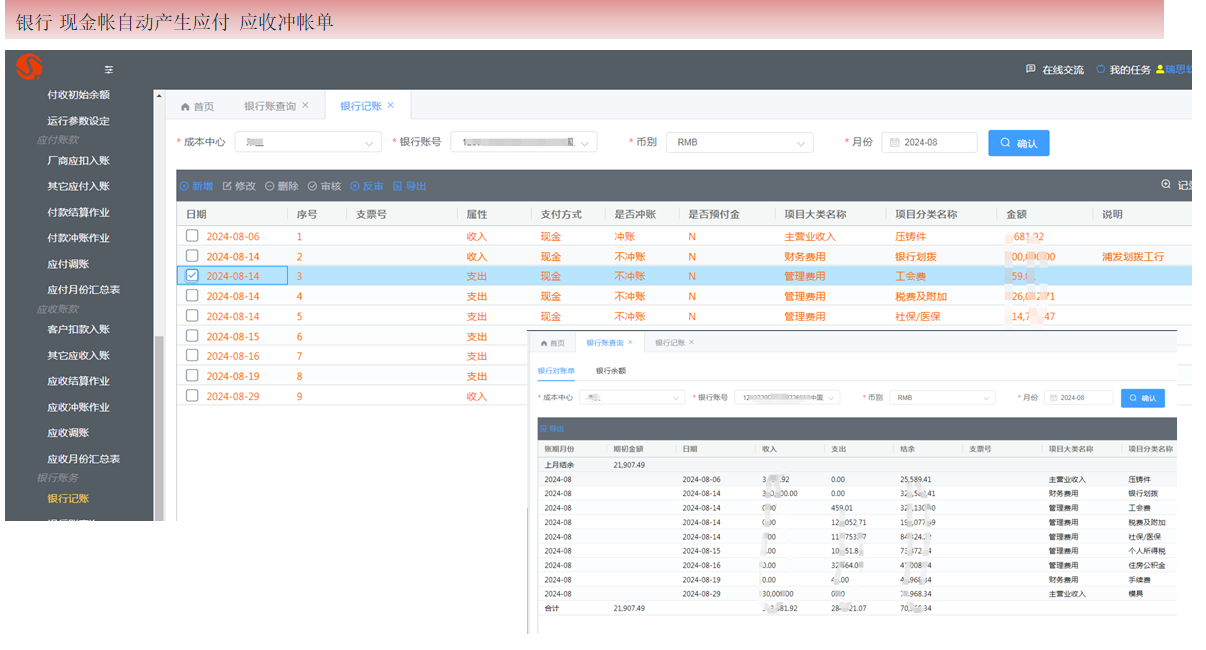Open 付款结算作业 in the sidebar

tap(78, 212)
